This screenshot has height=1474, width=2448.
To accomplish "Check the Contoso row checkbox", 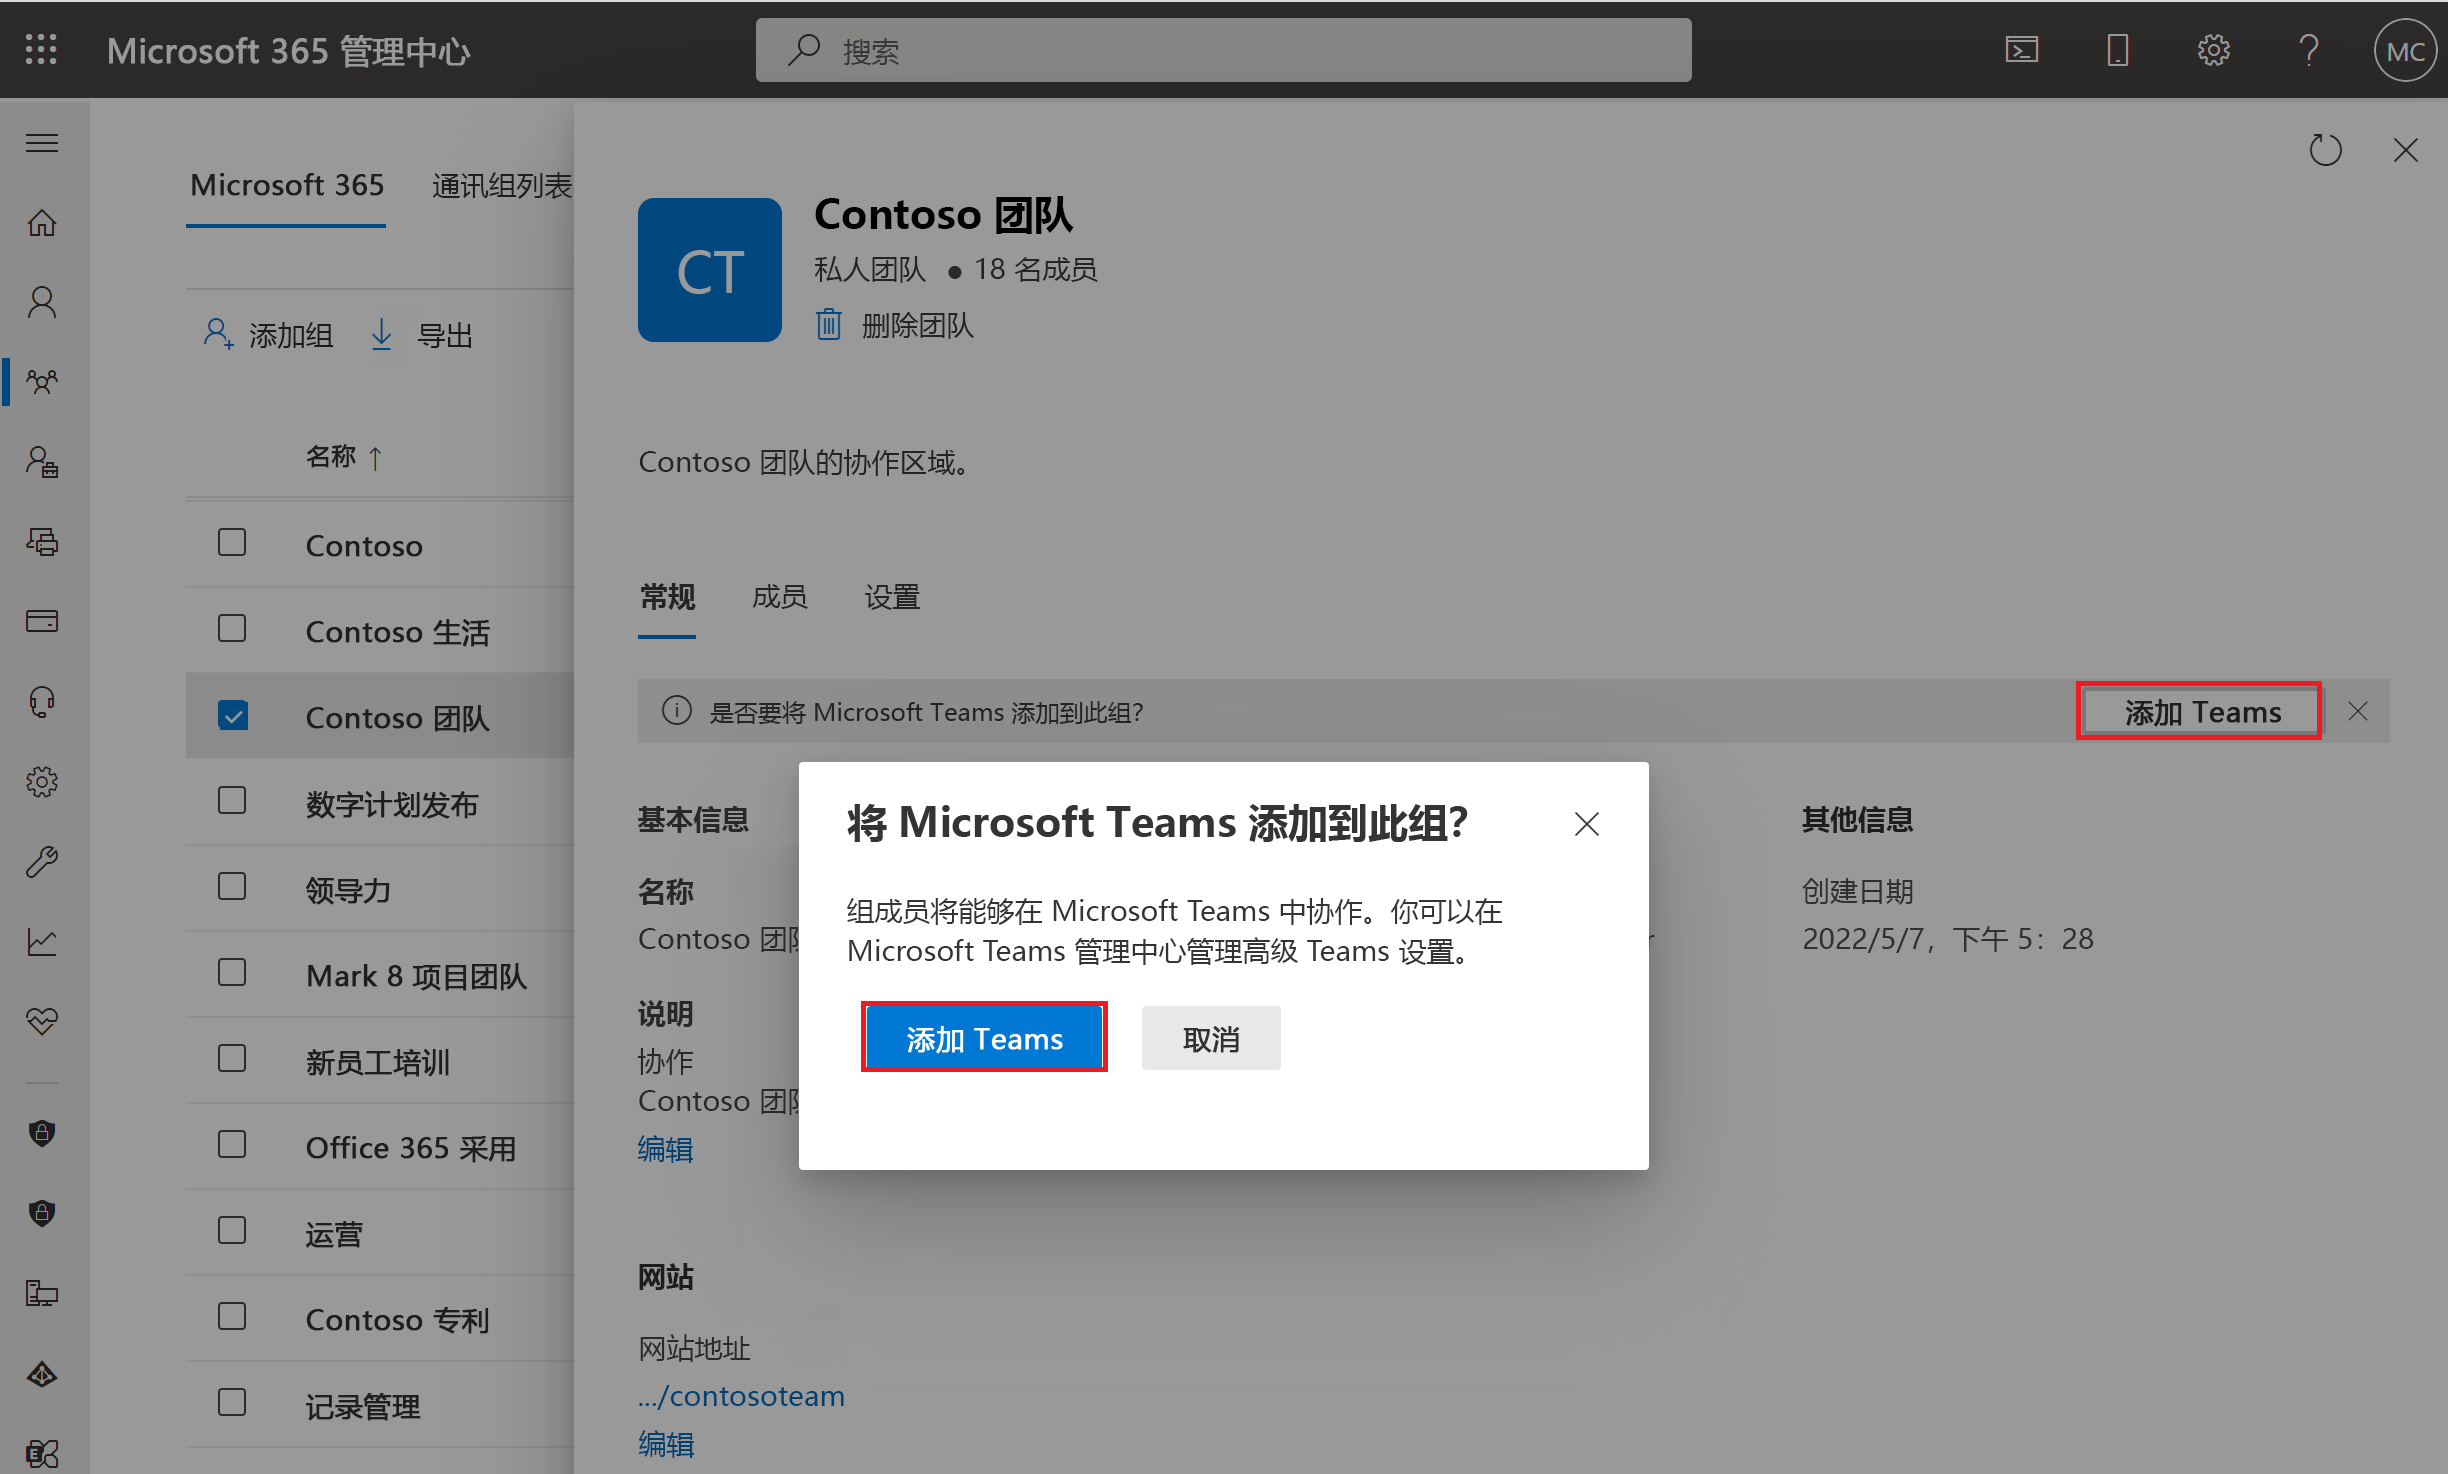I will 232,543.
